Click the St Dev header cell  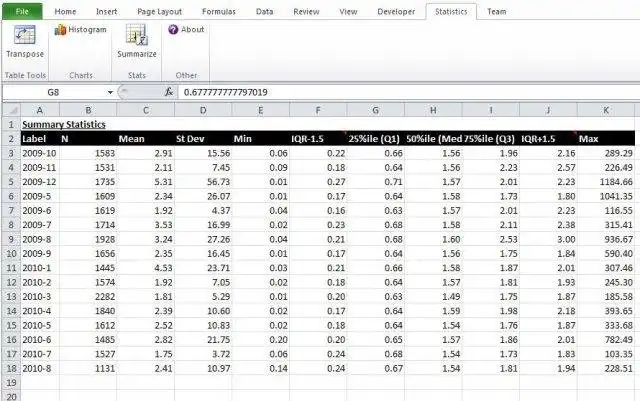click(203, 139)
